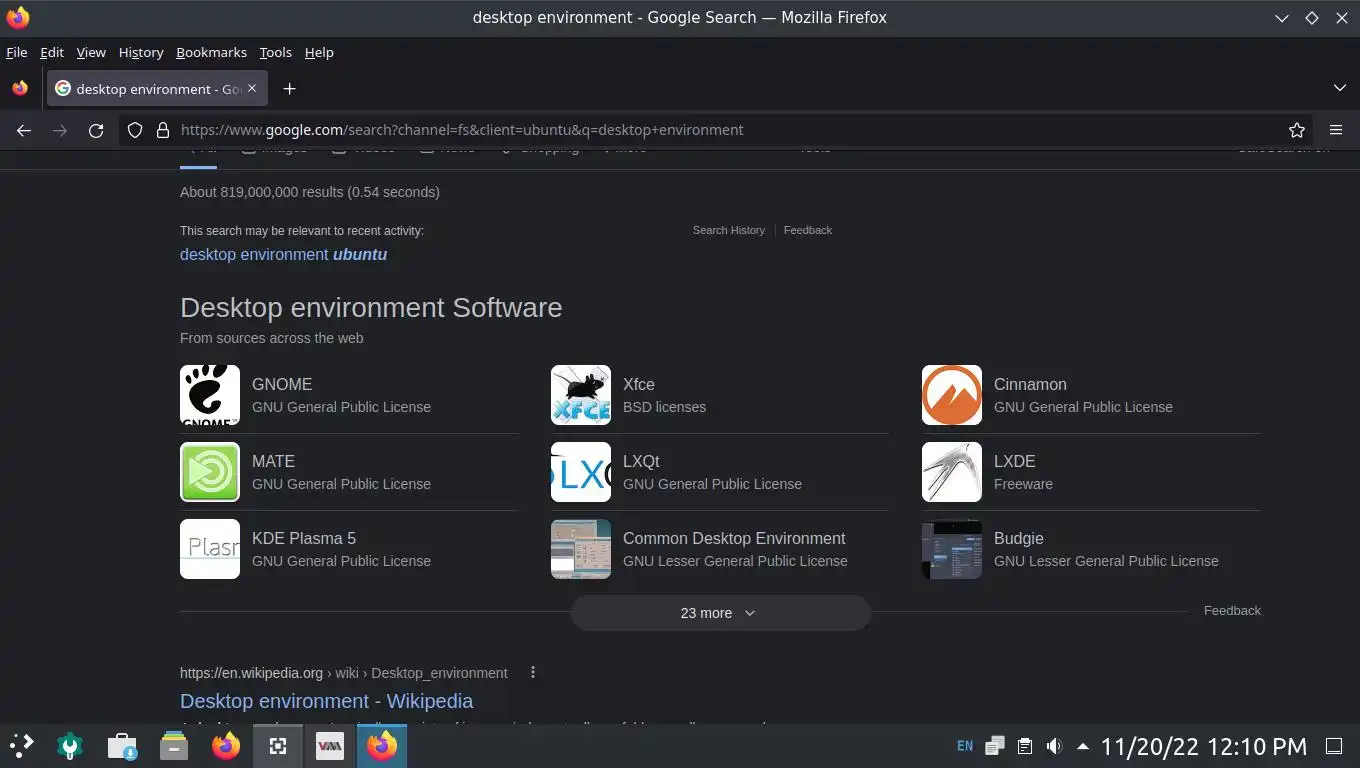Open tracking protection shield icon

[x=136, y=130]
